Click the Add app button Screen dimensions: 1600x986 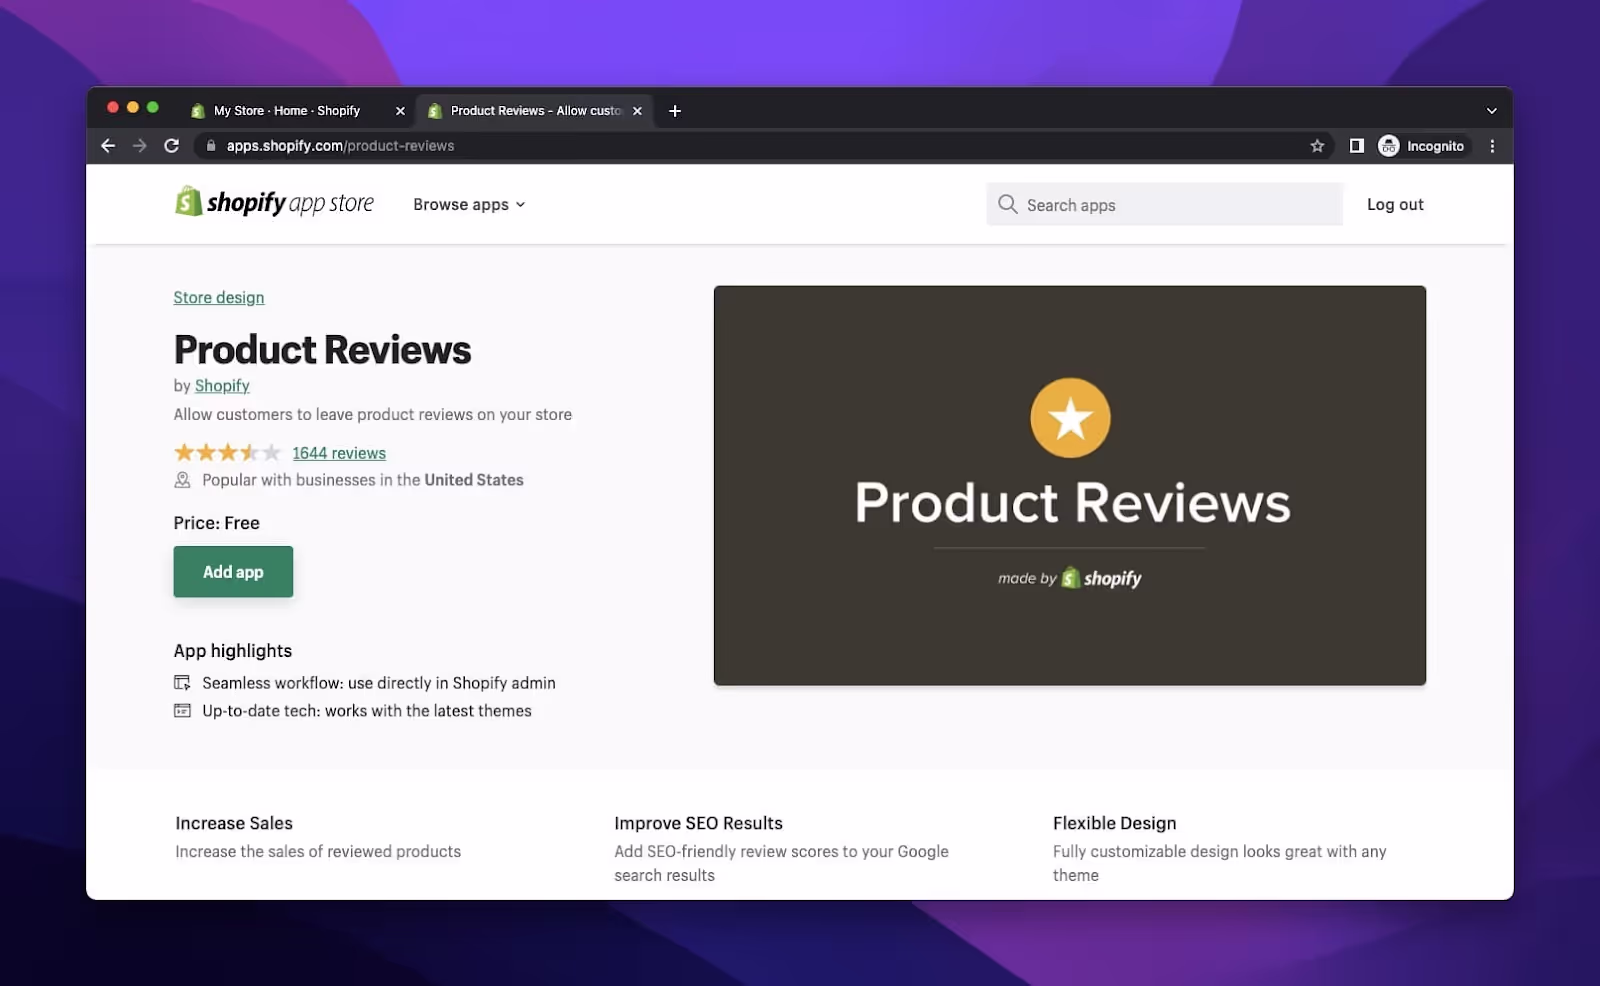point(233,572)
